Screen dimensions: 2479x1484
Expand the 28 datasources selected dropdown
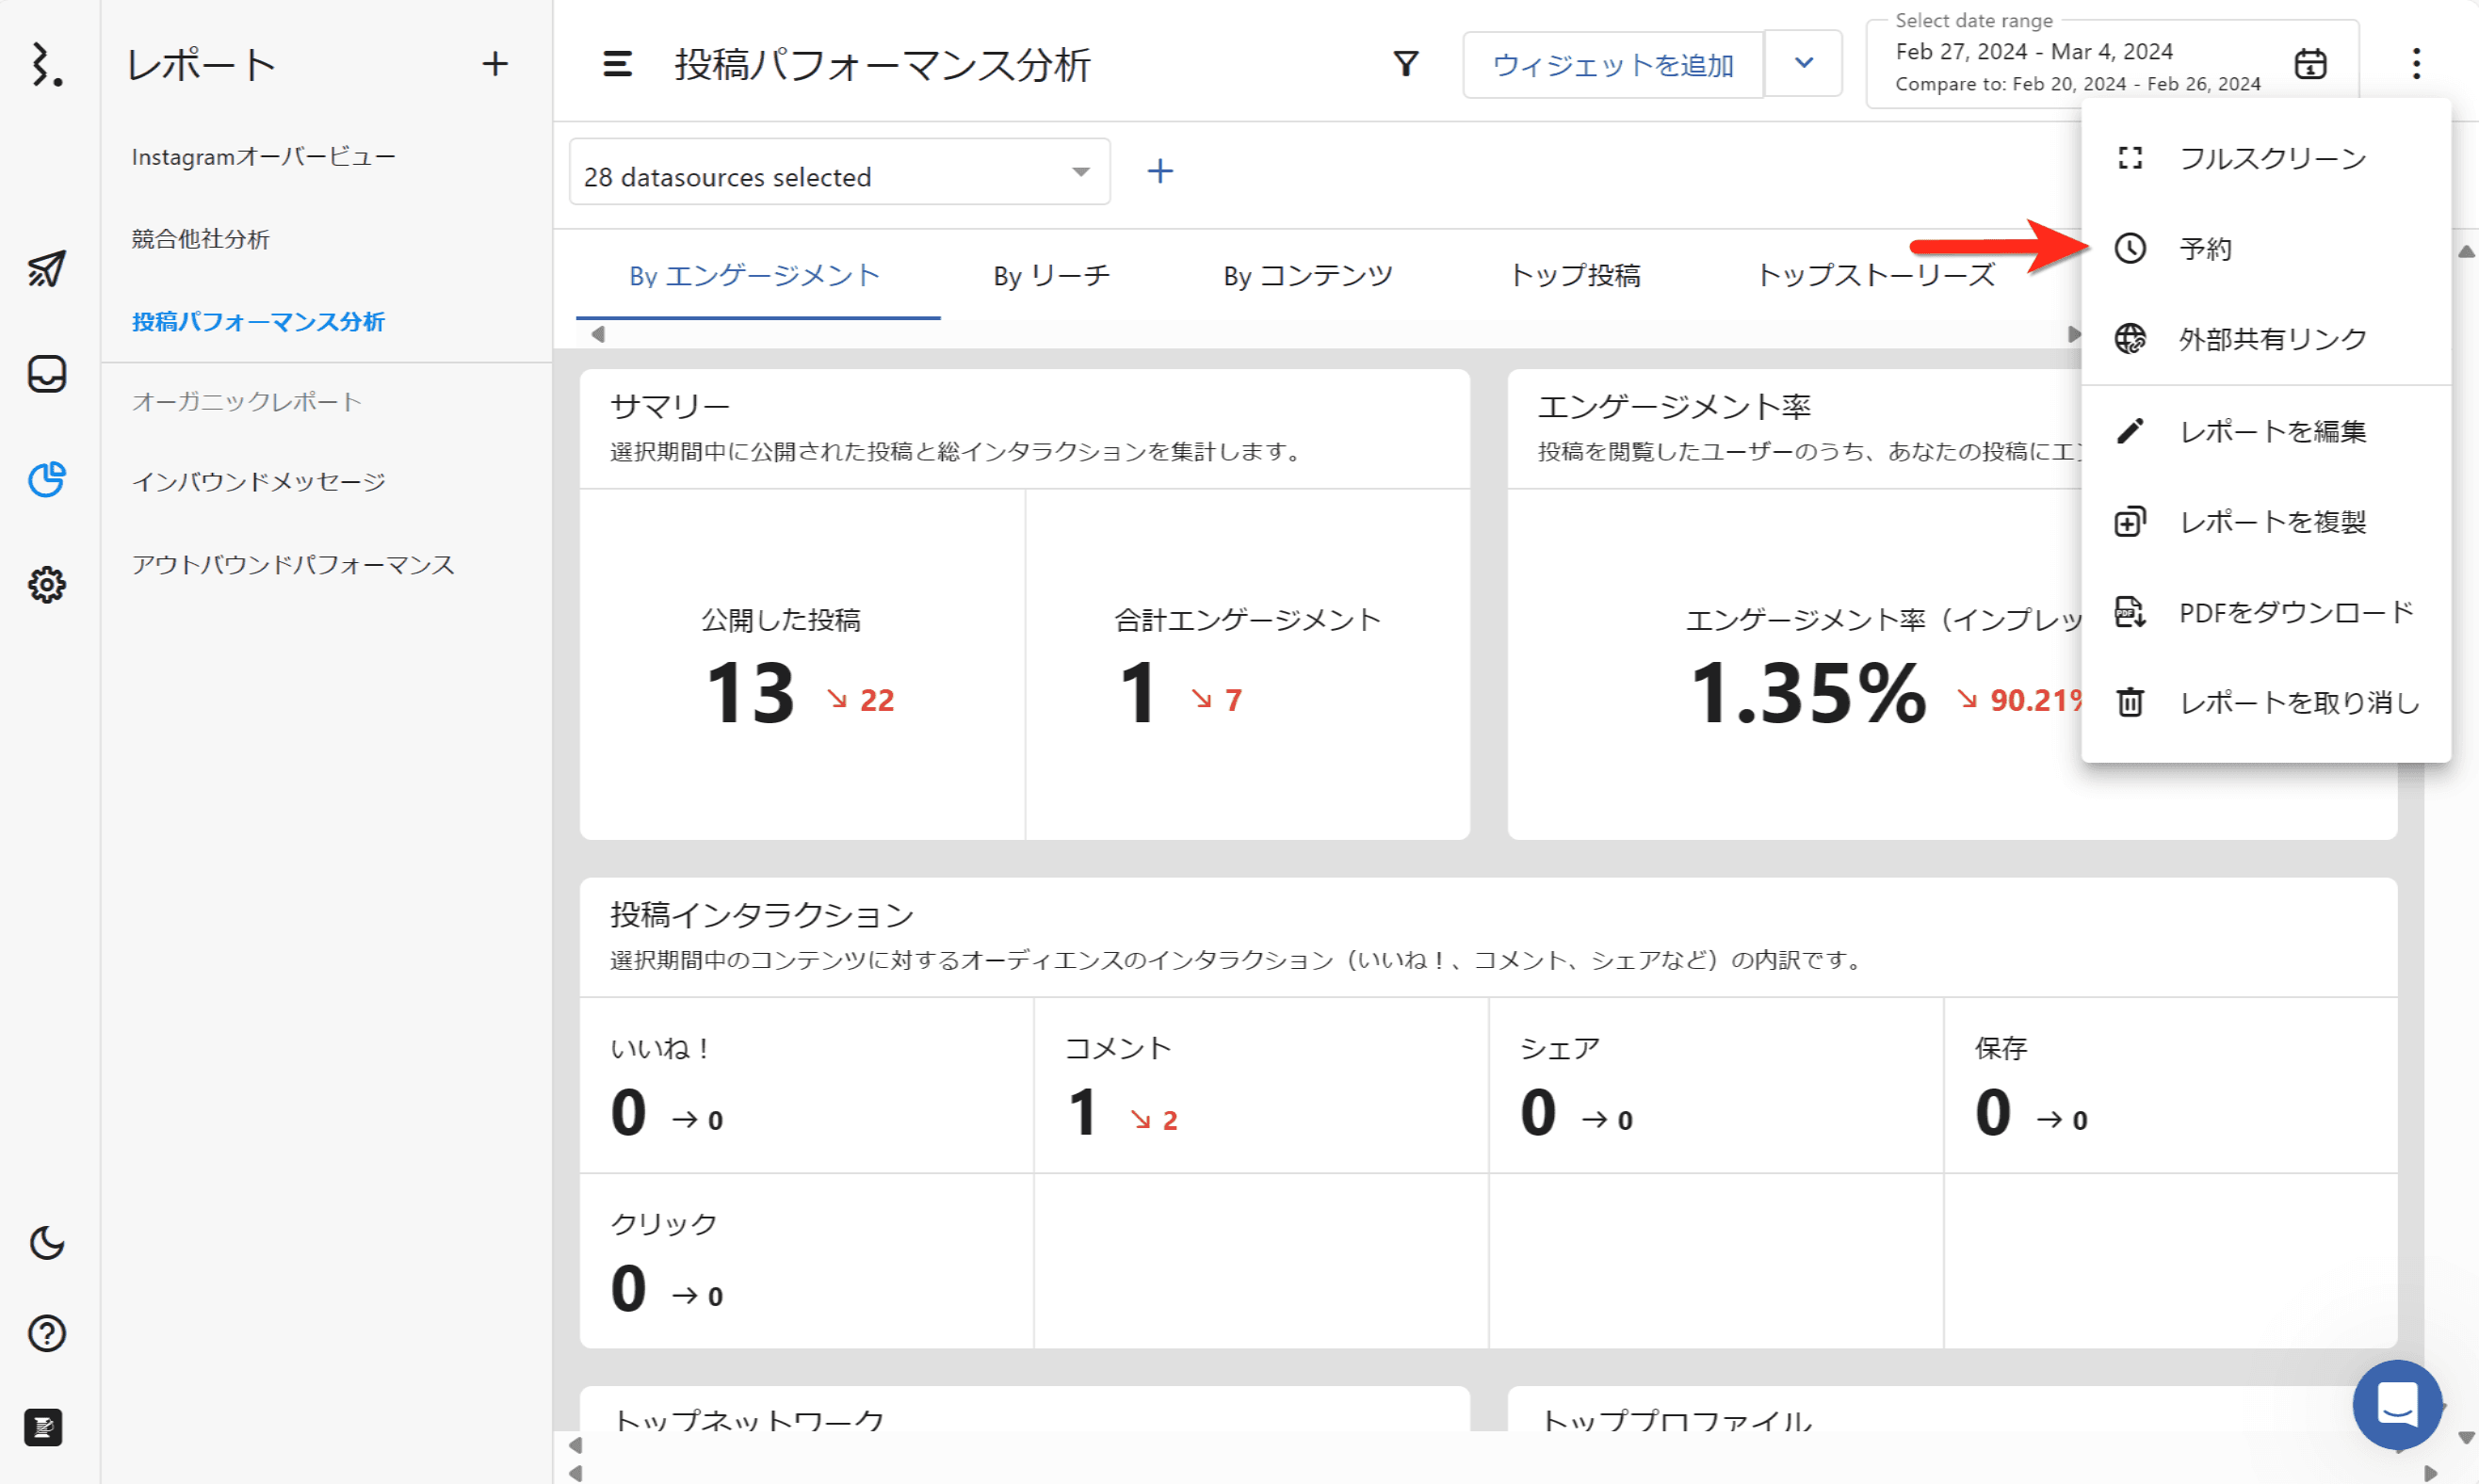pos(839,172)
